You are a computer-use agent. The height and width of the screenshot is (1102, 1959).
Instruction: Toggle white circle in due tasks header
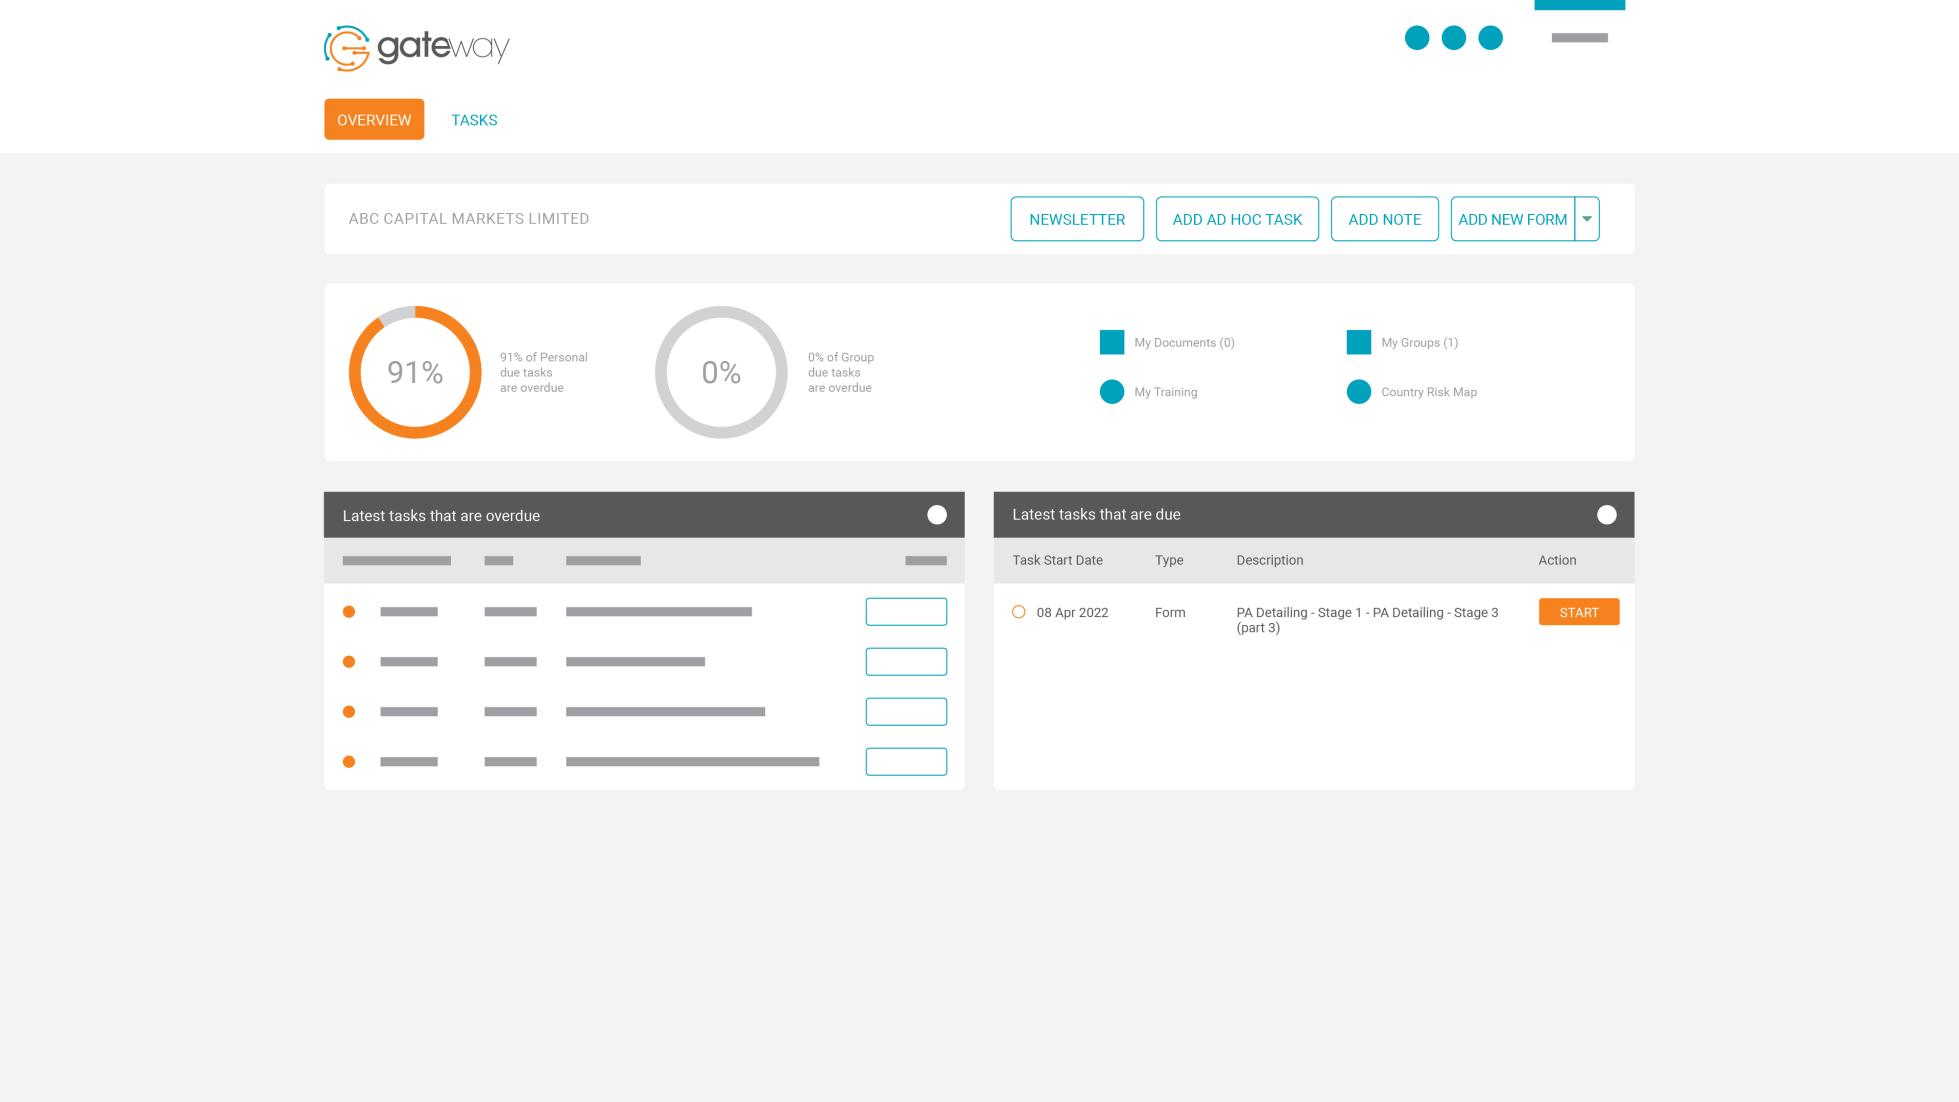(1606, 515)
